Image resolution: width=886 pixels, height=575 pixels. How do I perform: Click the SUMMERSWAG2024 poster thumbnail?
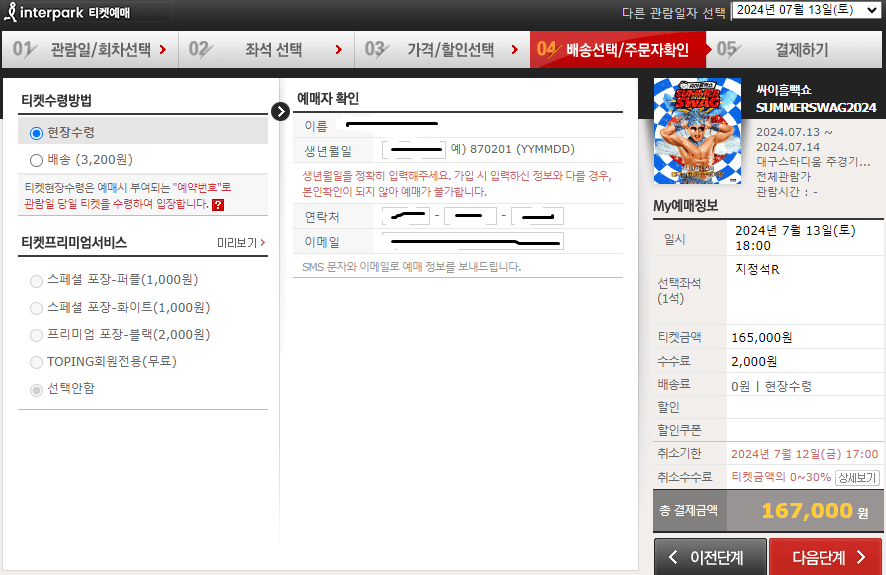pos(697,131)
